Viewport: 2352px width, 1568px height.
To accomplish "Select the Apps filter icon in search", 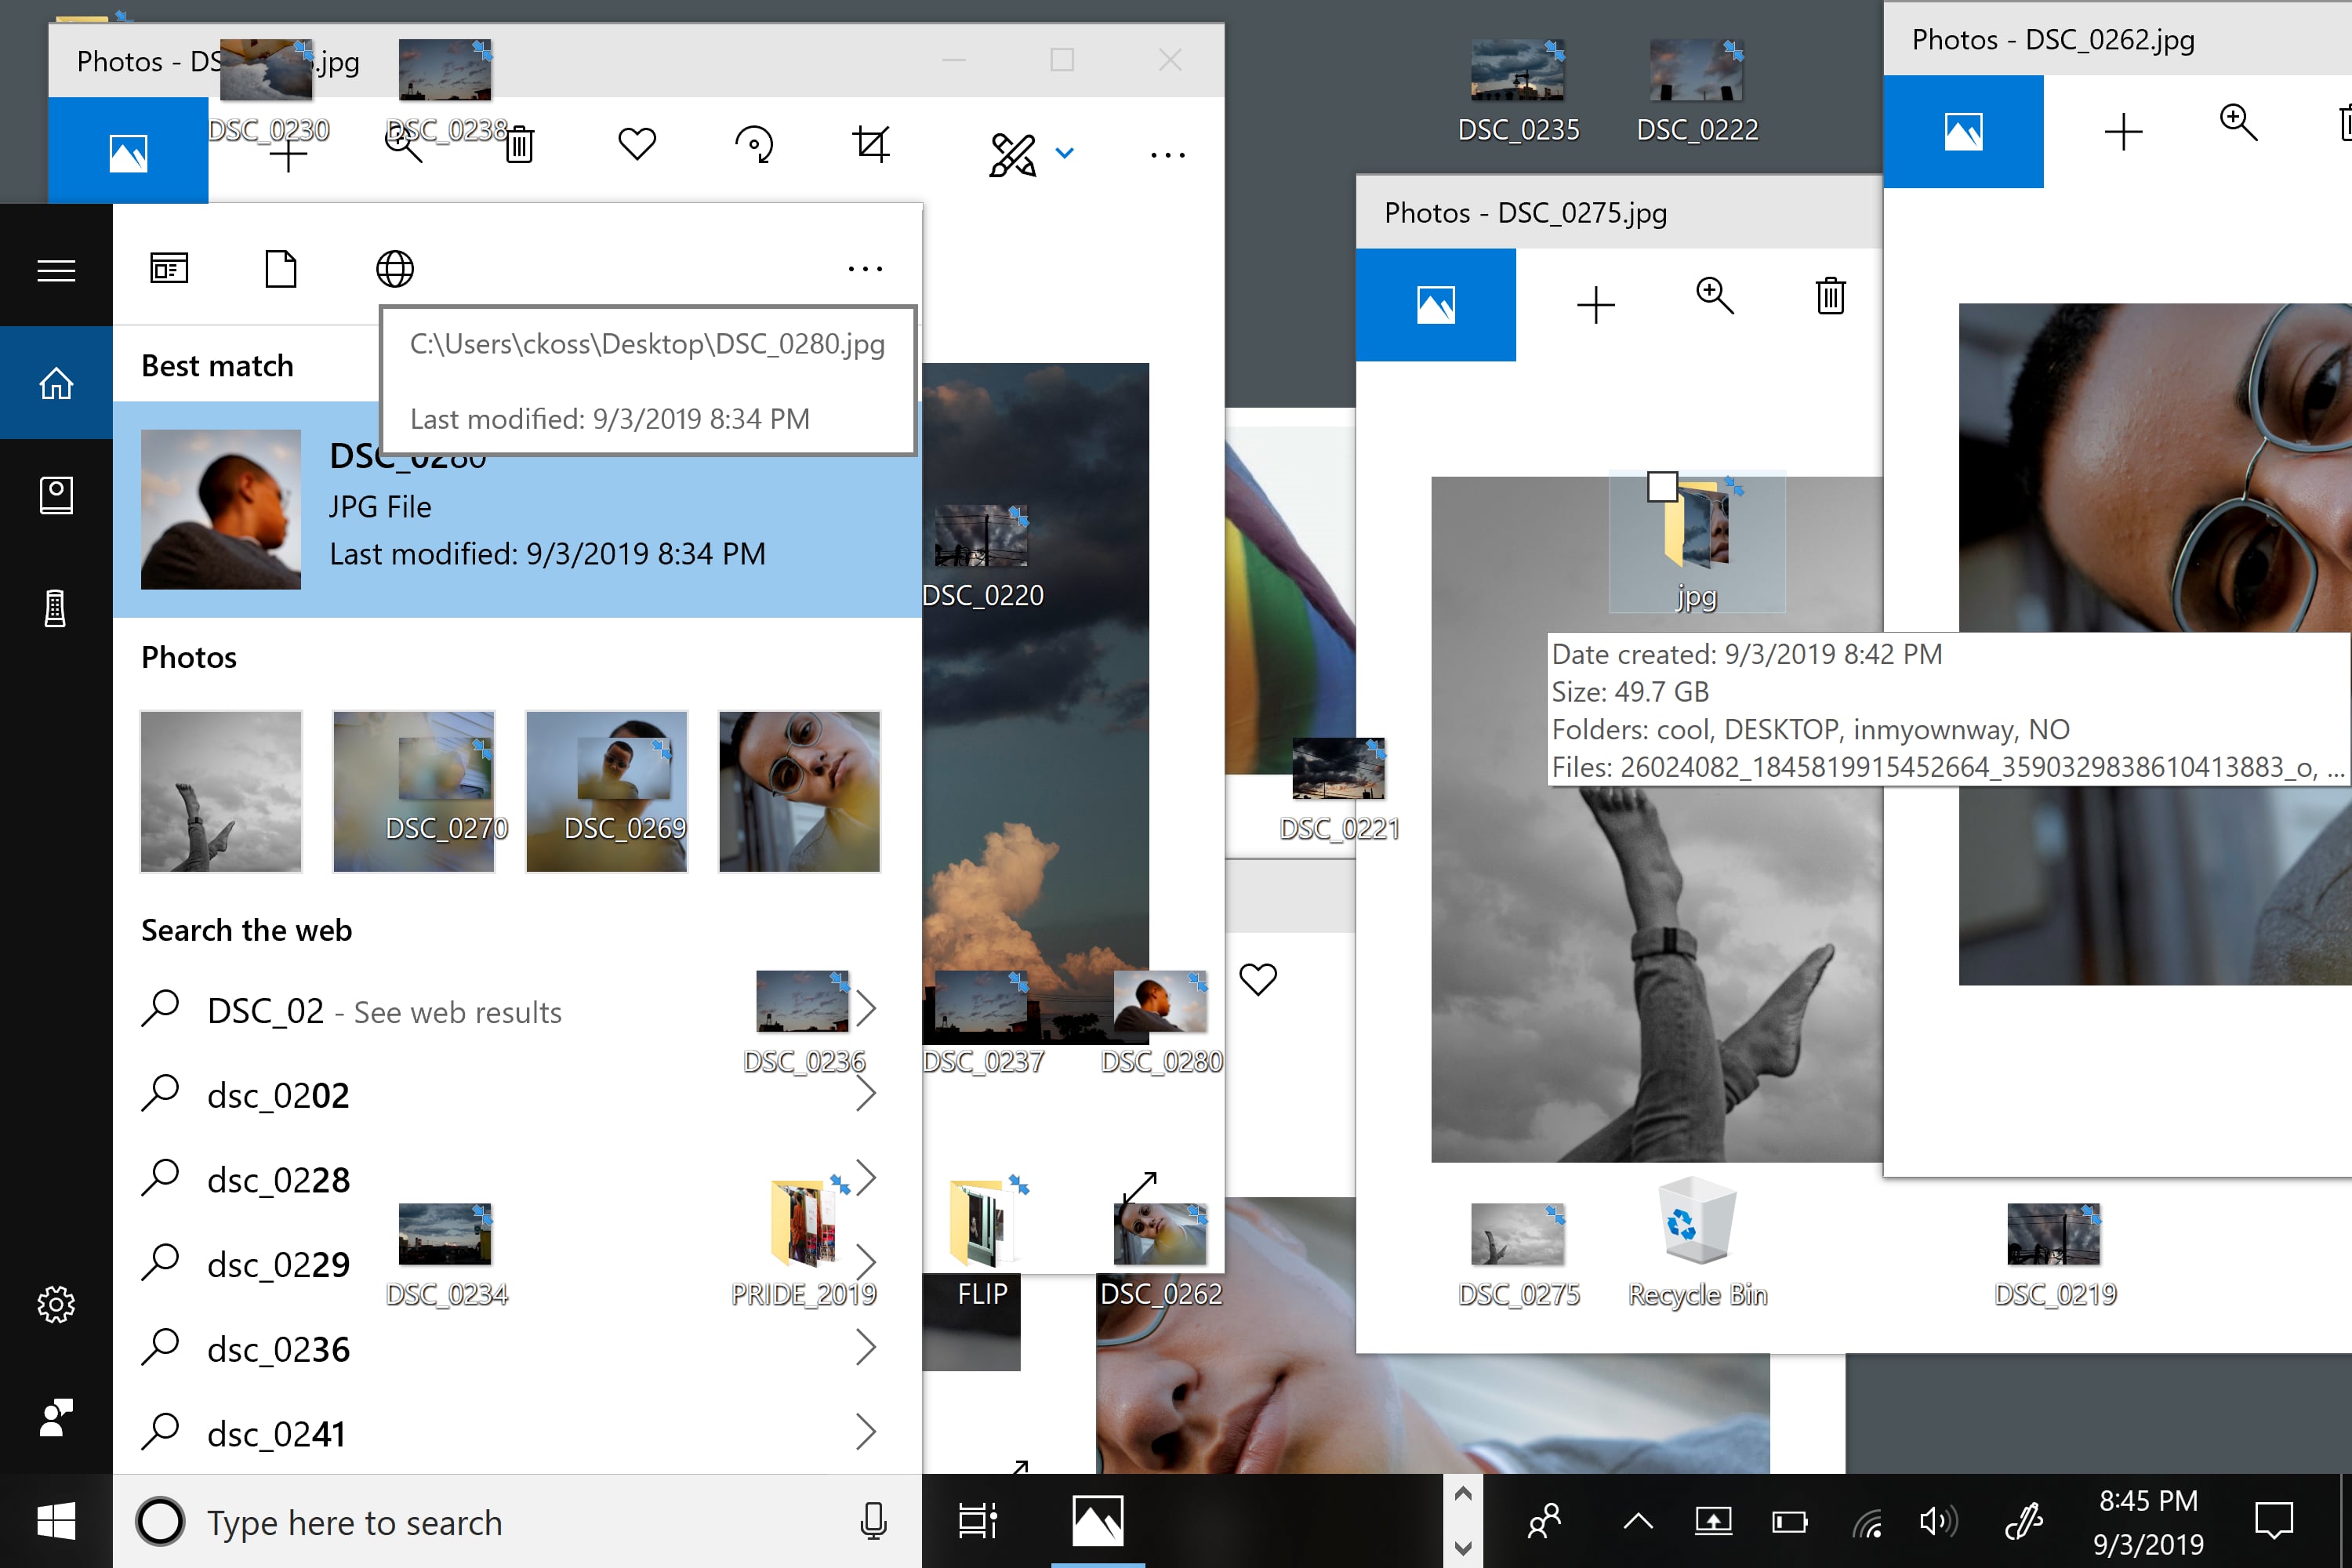I will (169, 269).
